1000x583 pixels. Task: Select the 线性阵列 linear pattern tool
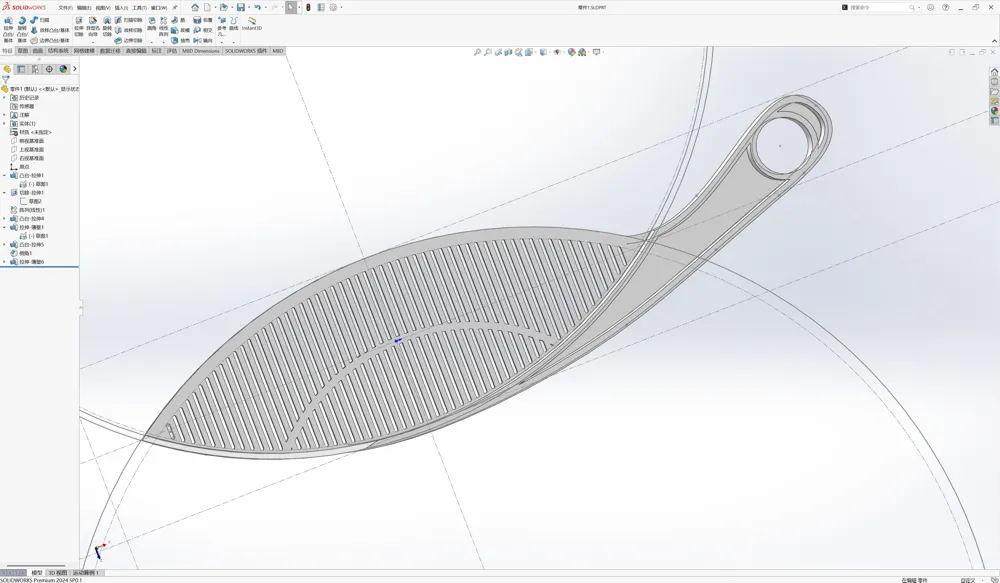tap(163, 26)
